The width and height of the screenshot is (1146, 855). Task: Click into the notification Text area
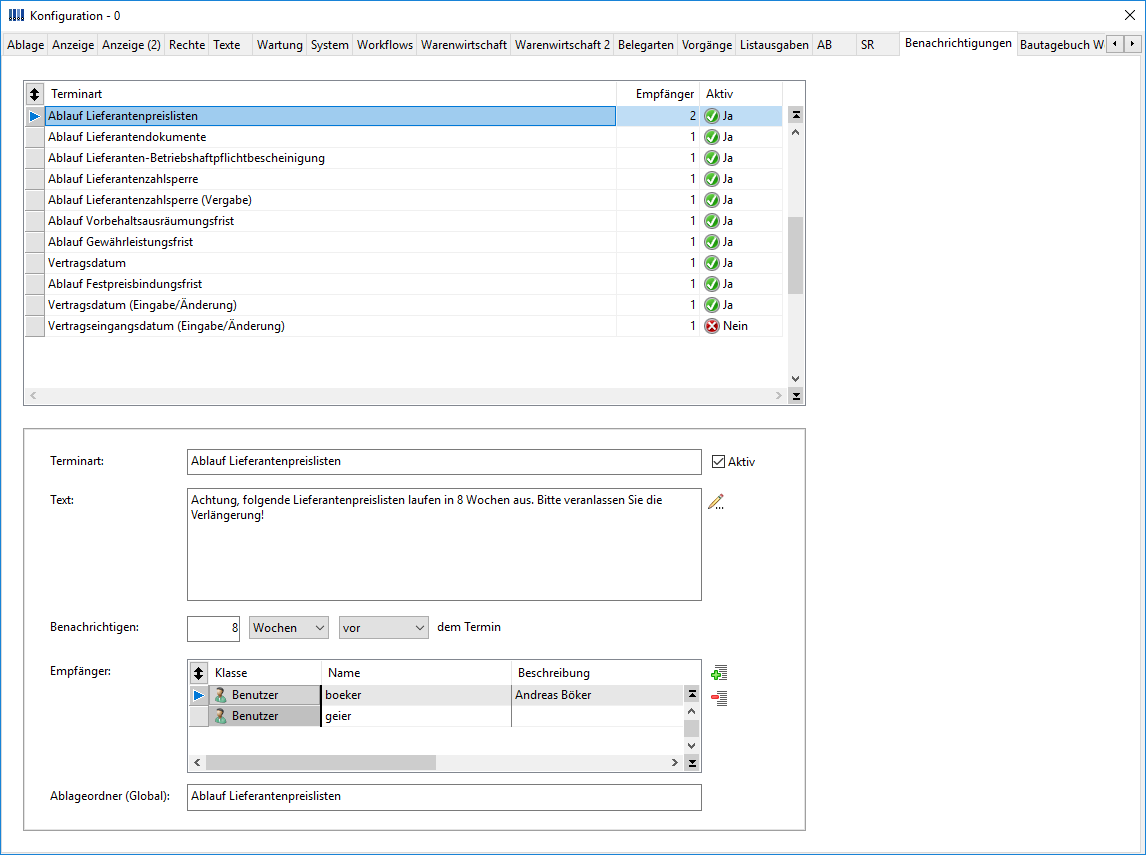point(444,544)
